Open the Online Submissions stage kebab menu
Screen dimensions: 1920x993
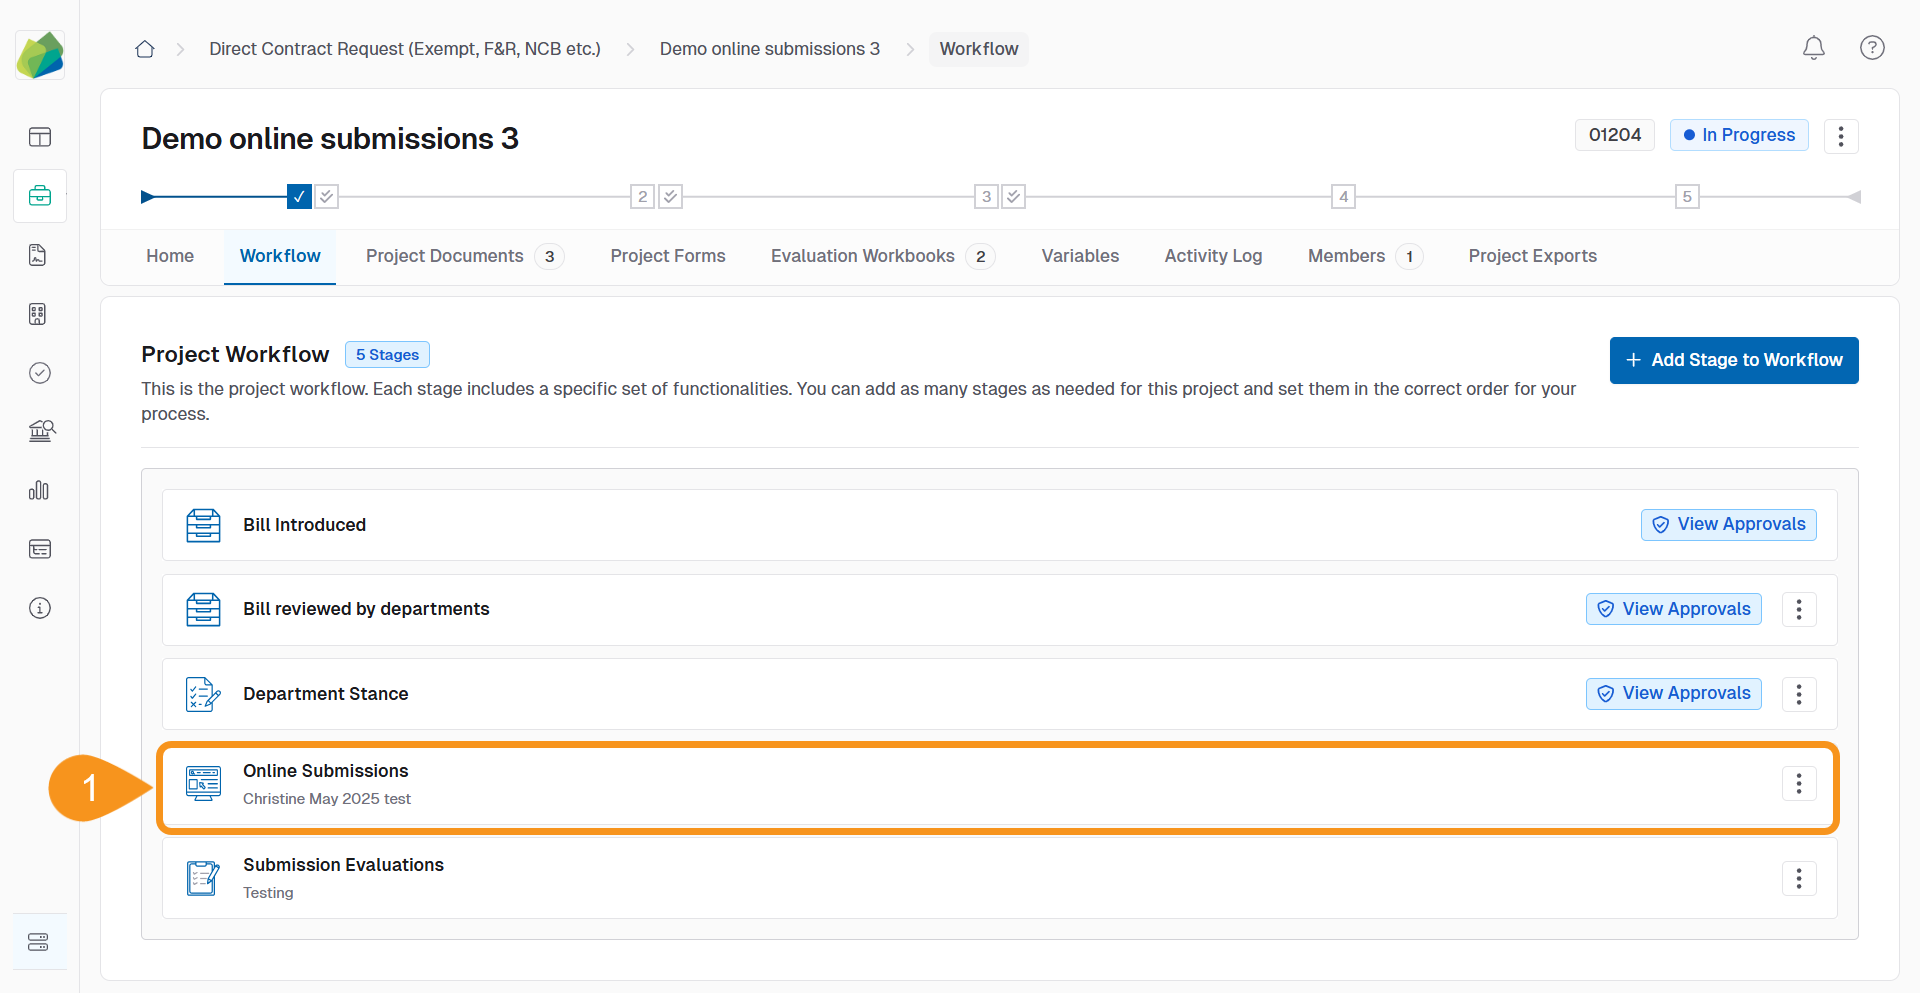[x=1798, y=784]
